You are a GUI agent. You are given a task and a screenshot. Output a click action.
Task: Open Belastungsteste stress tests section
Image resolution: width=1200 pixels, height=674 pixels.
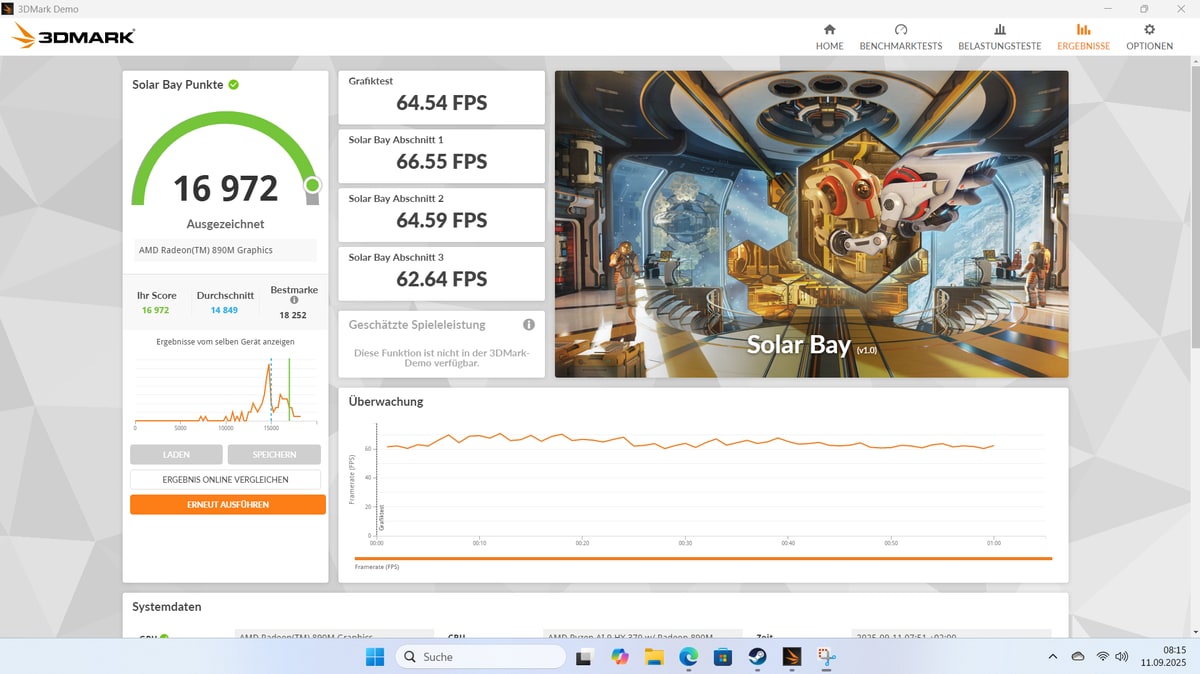[999, 37]
